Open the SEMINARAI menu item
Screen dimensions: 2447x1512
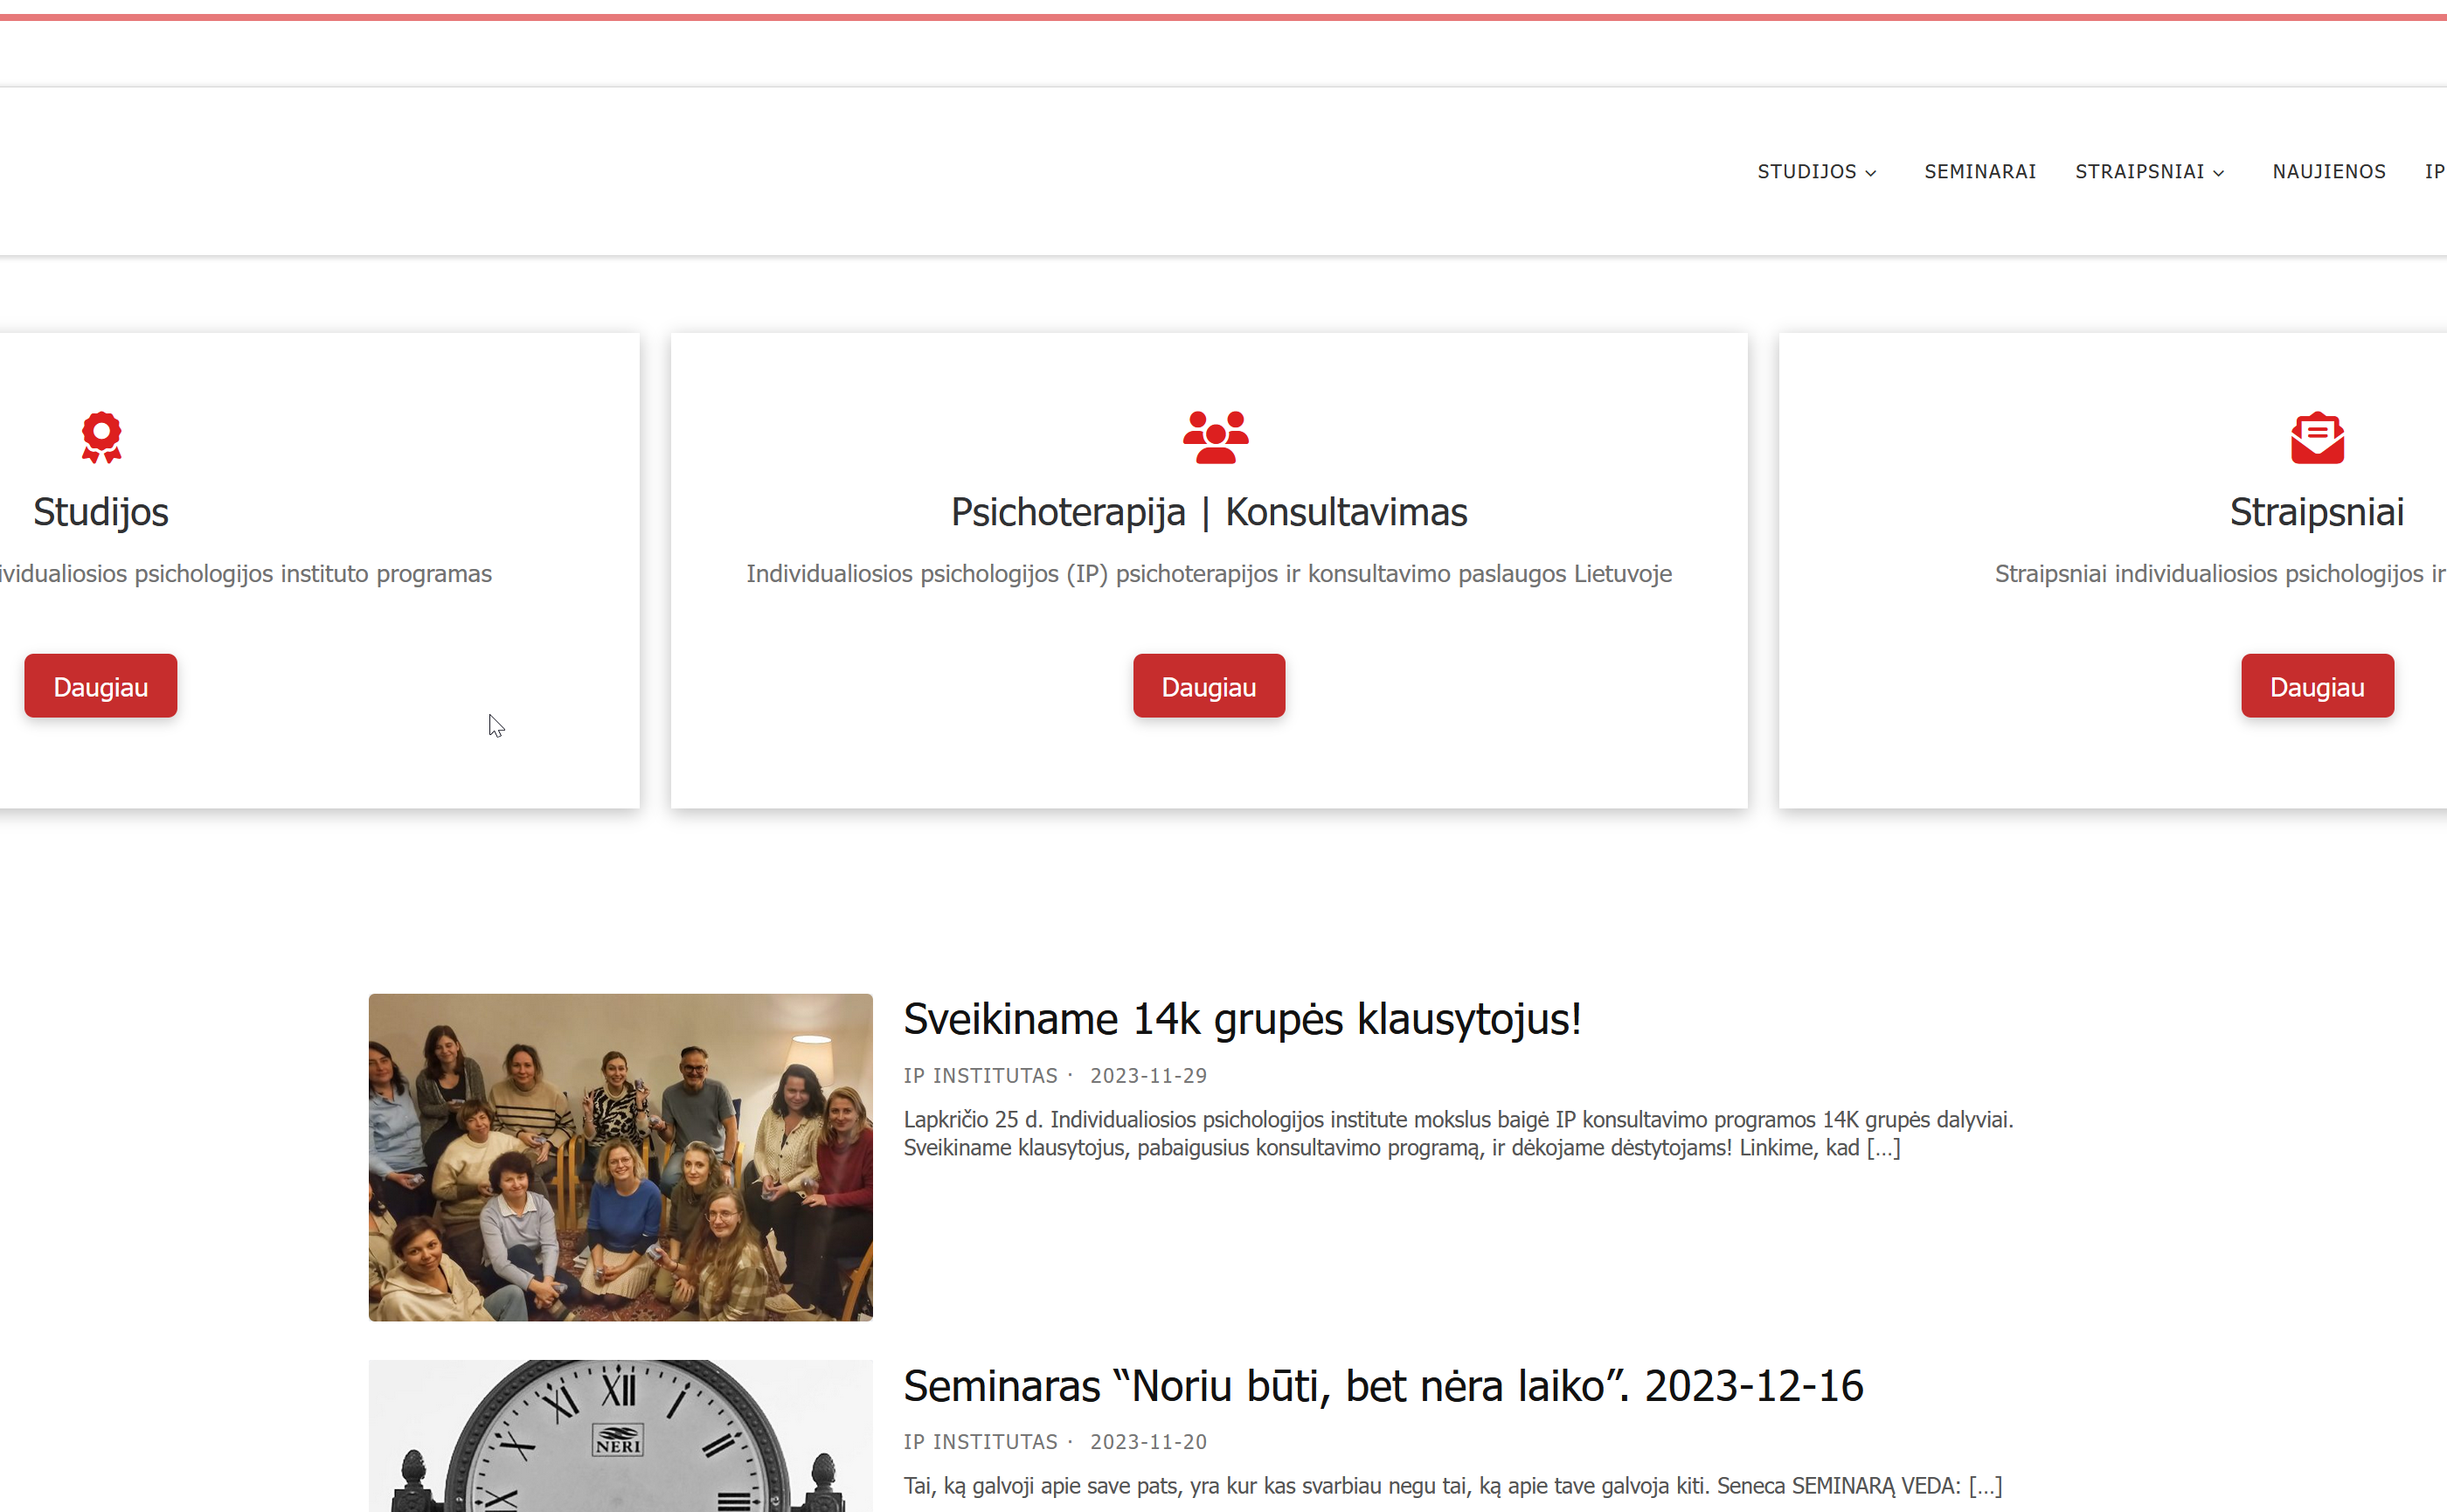[1980, 172]
